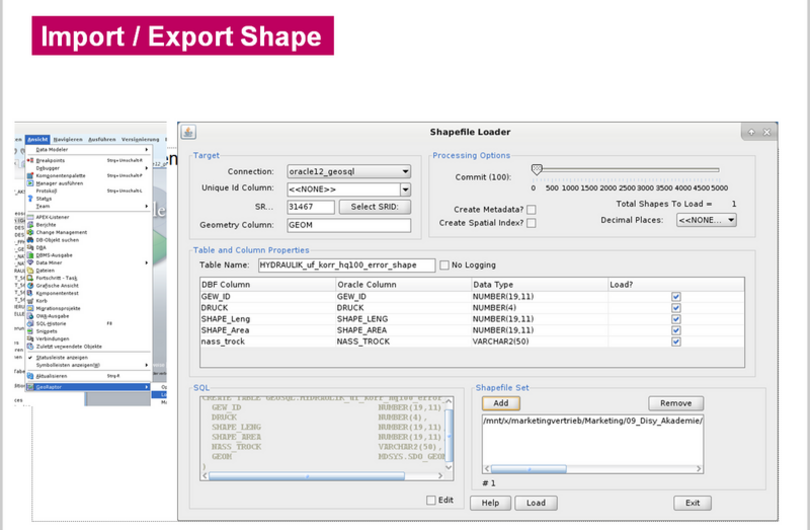
Task: Click the DB-Objekt suchen icon
Action: [x=30, y=240]
